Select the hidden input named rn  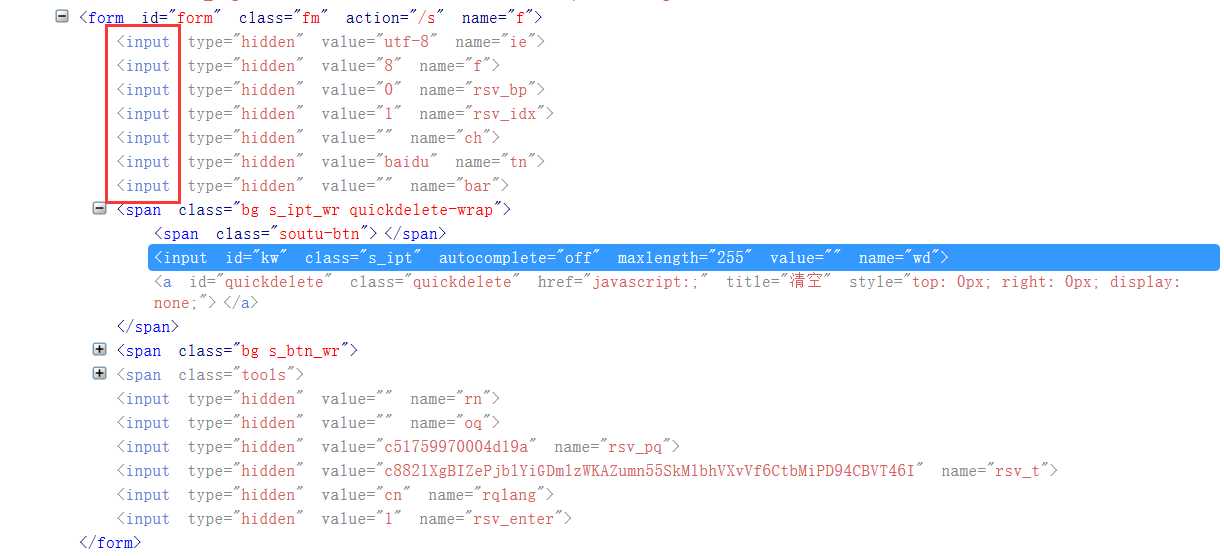tap(308, 398)
